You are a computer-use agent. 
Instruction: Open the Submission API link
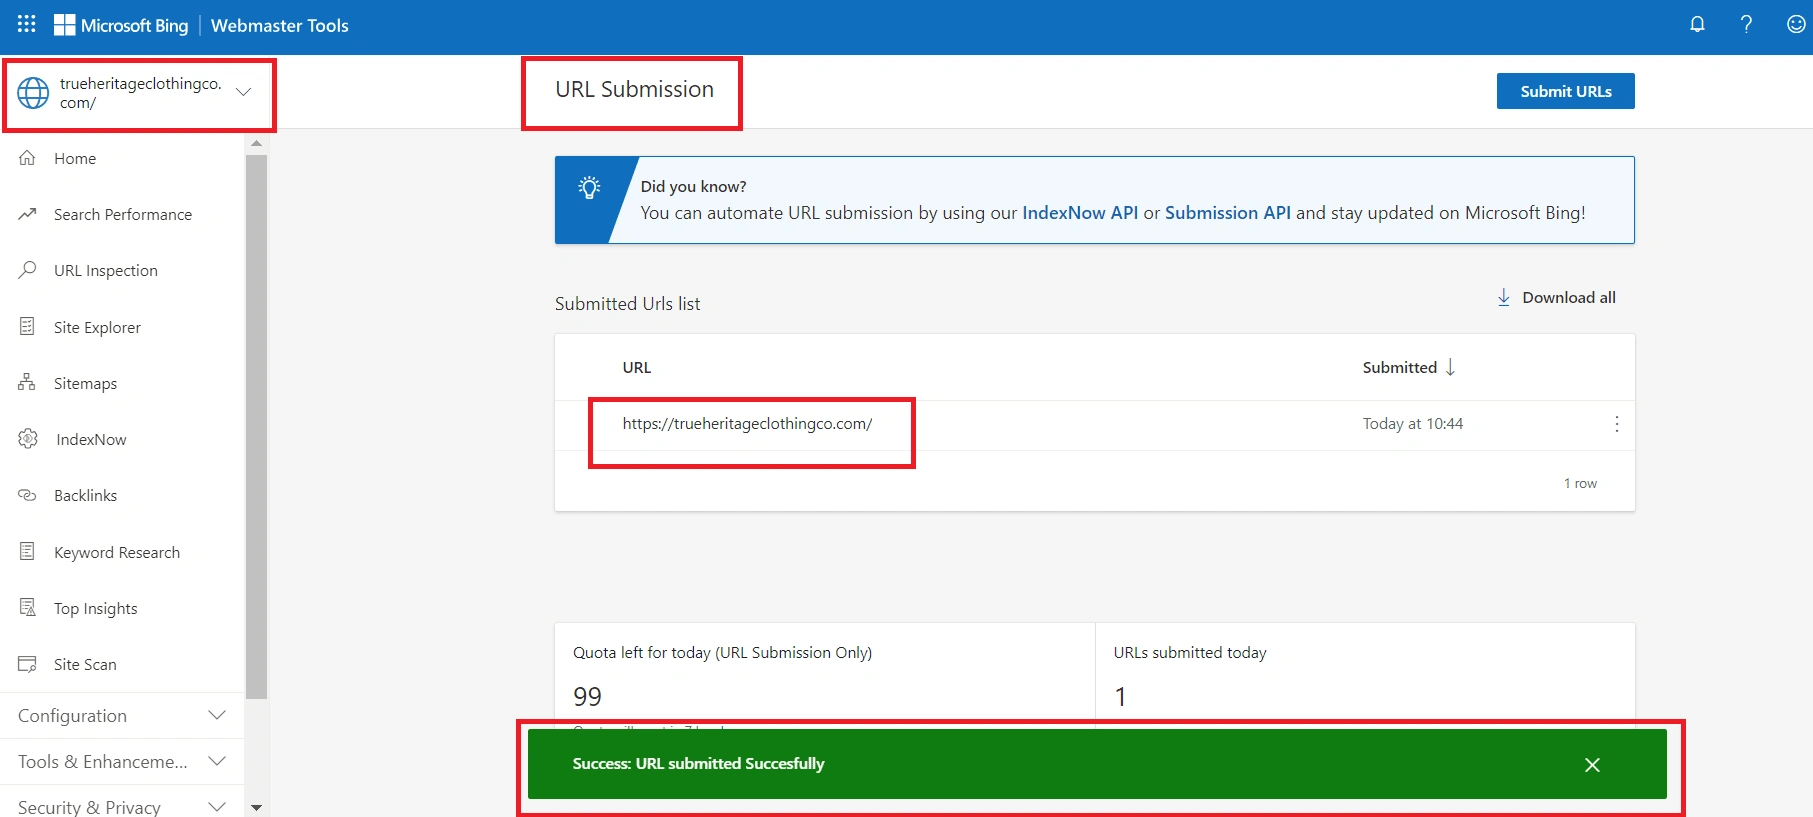click(x=1227, y=212)
